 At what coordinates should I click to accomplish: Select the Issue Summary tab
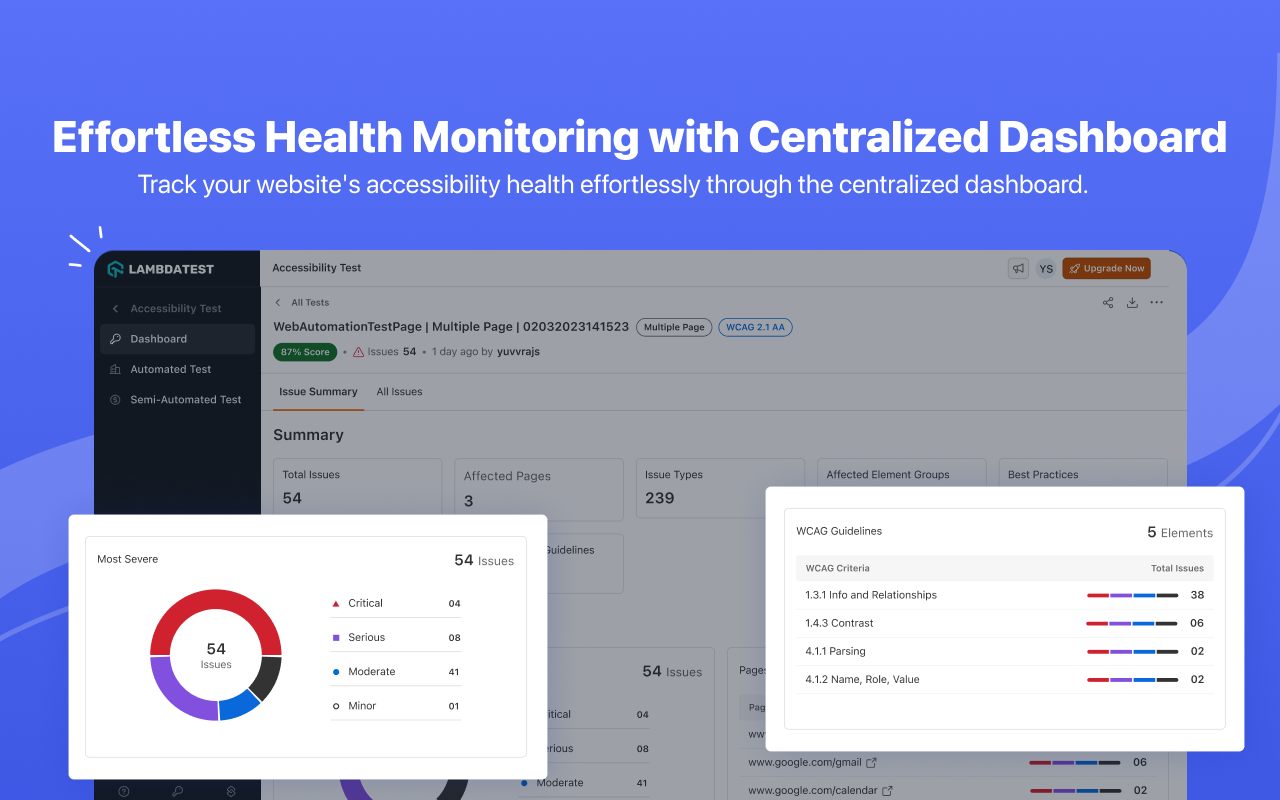(318, 391)
